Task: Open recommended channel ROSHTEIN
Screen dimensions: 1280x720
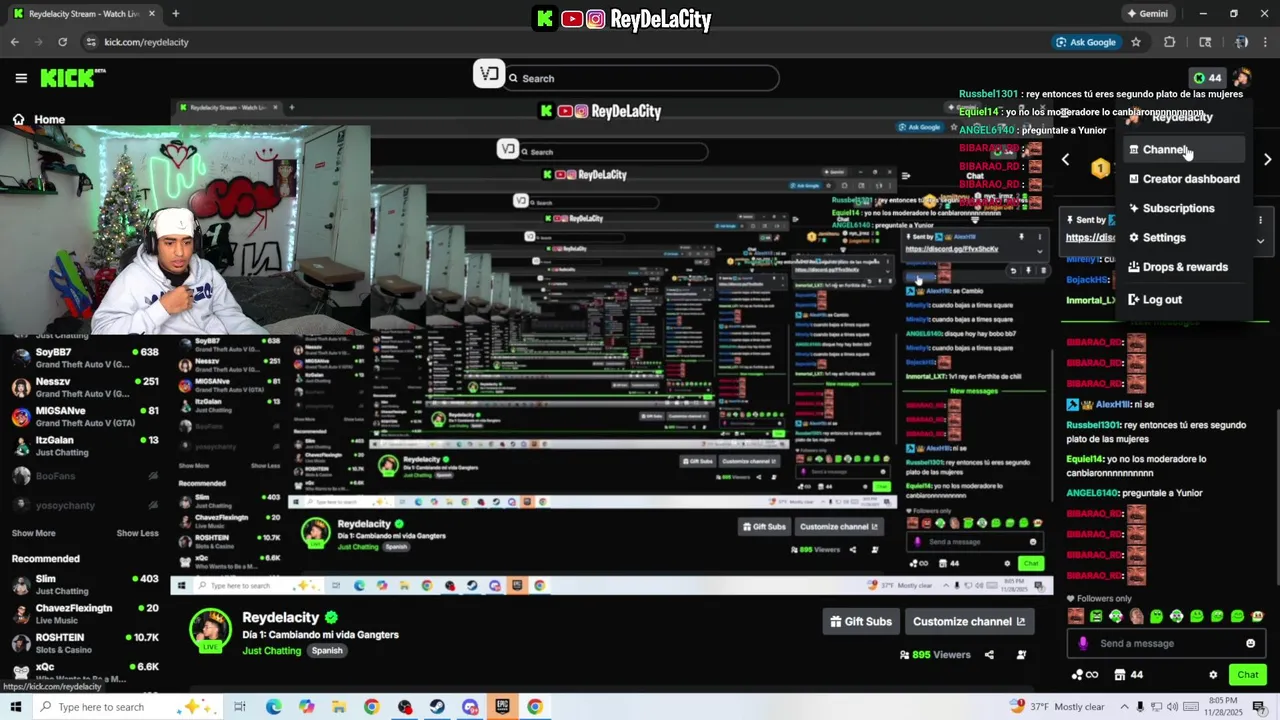Action: 85,643
